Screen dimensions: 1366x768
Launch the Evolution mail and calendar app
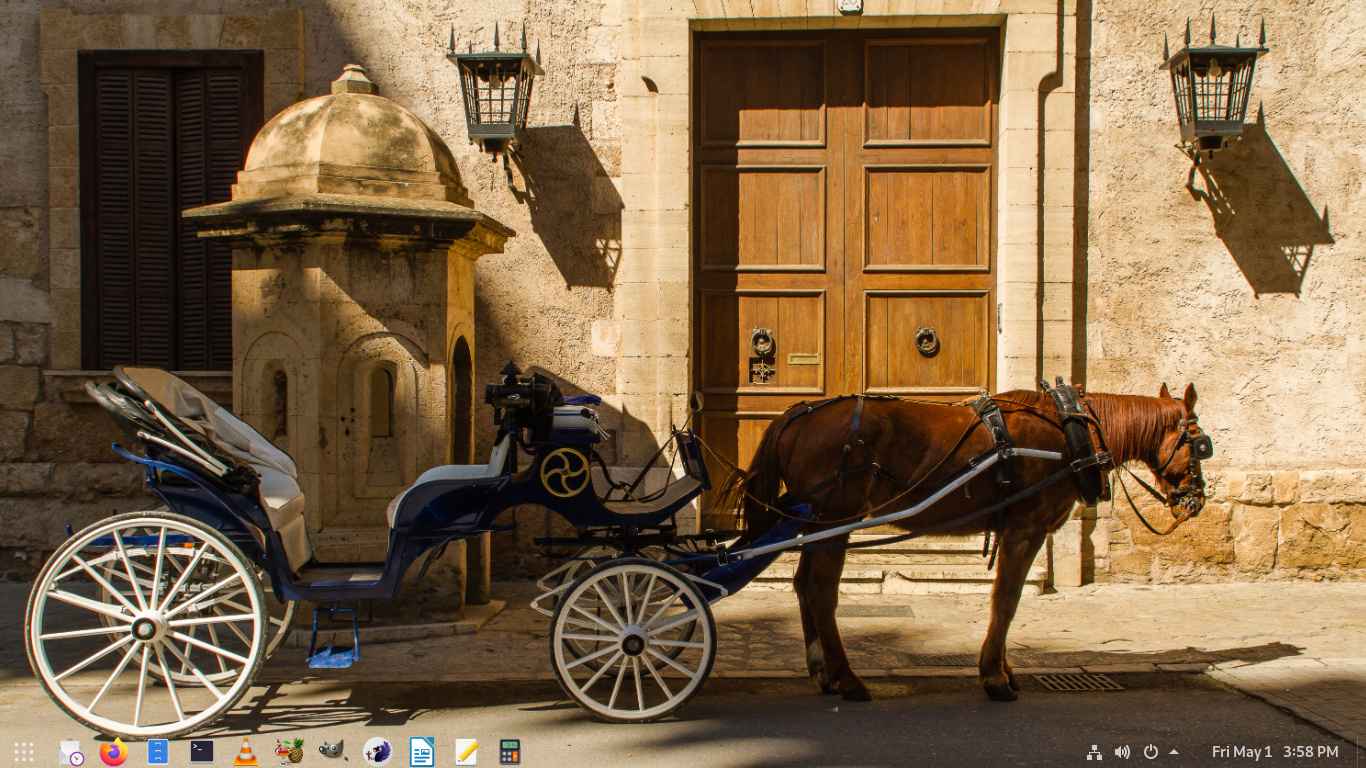point(70,752)
